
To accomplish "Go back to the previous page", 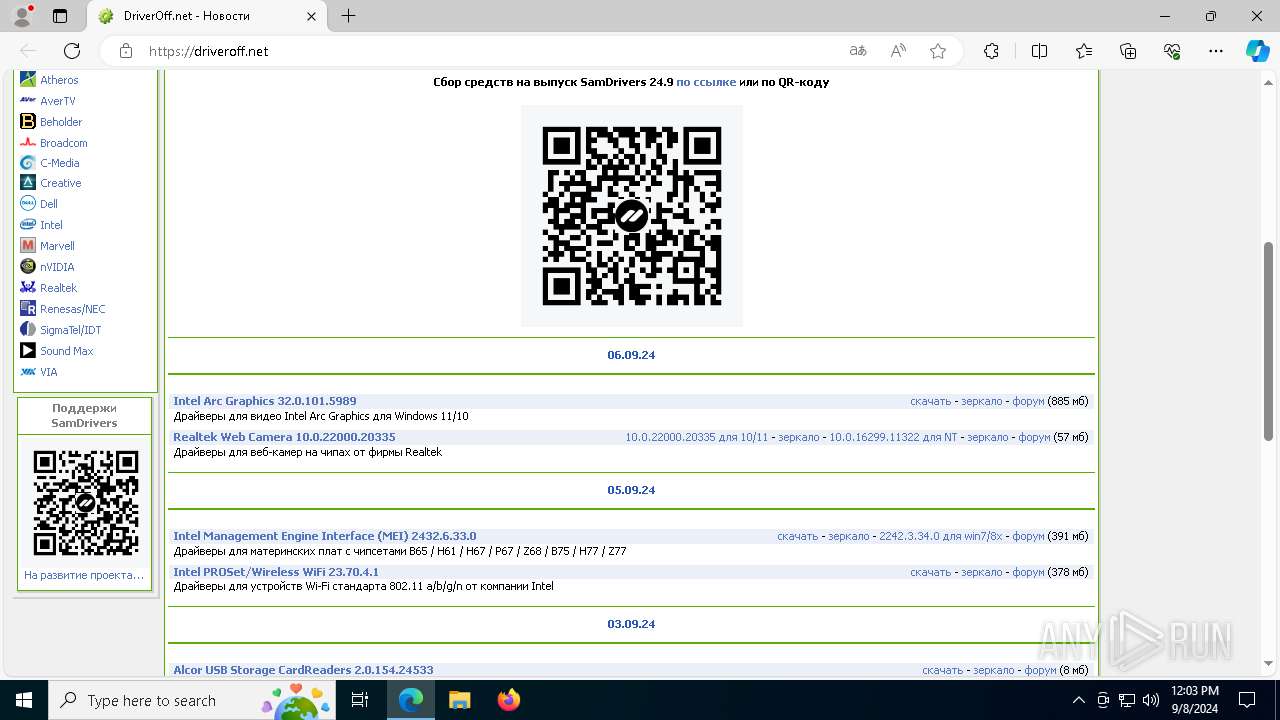I will tap(28, 51).
